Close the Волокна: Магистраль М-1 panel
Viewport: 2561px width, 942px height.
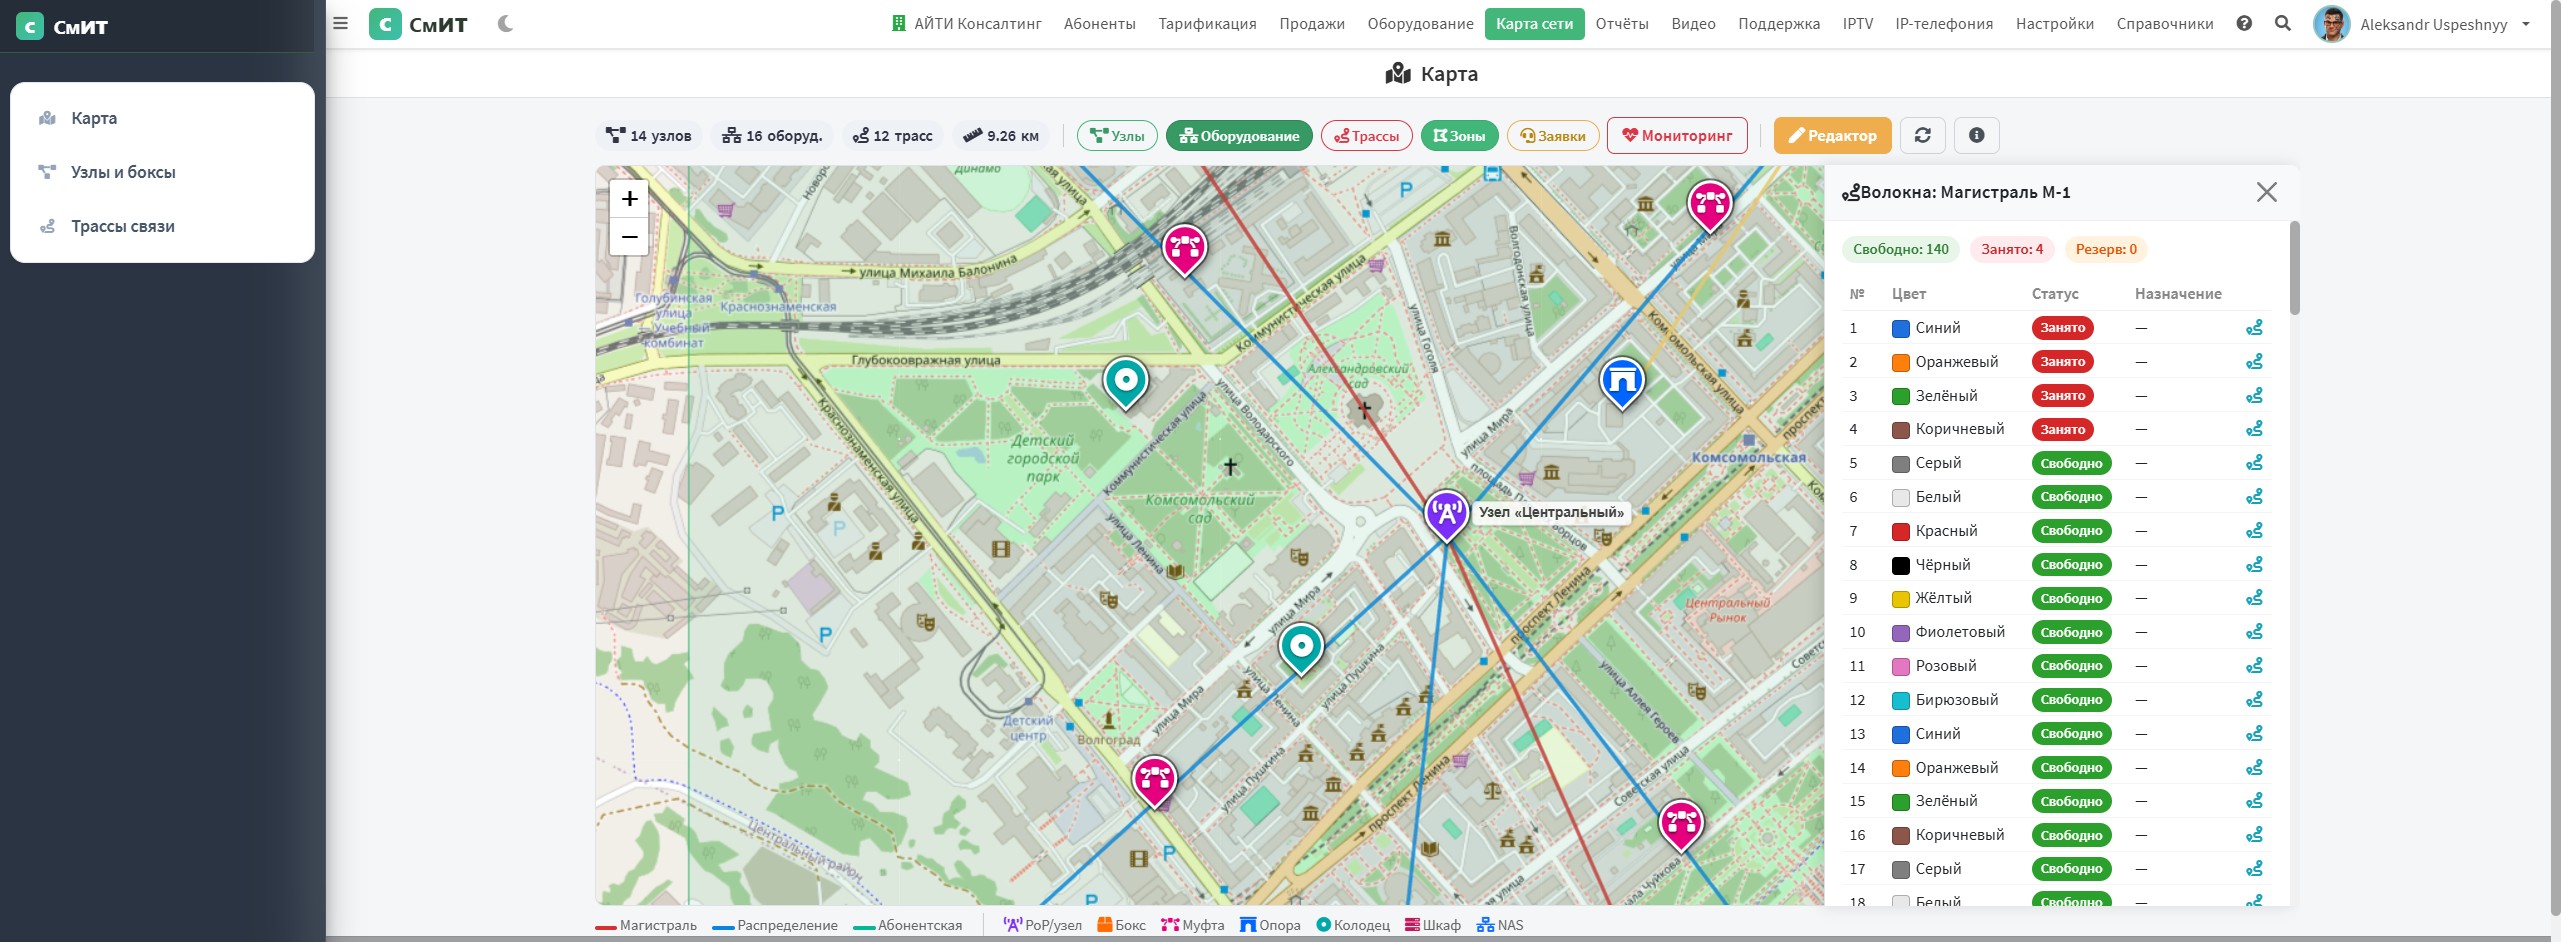tap(2266, 192)
